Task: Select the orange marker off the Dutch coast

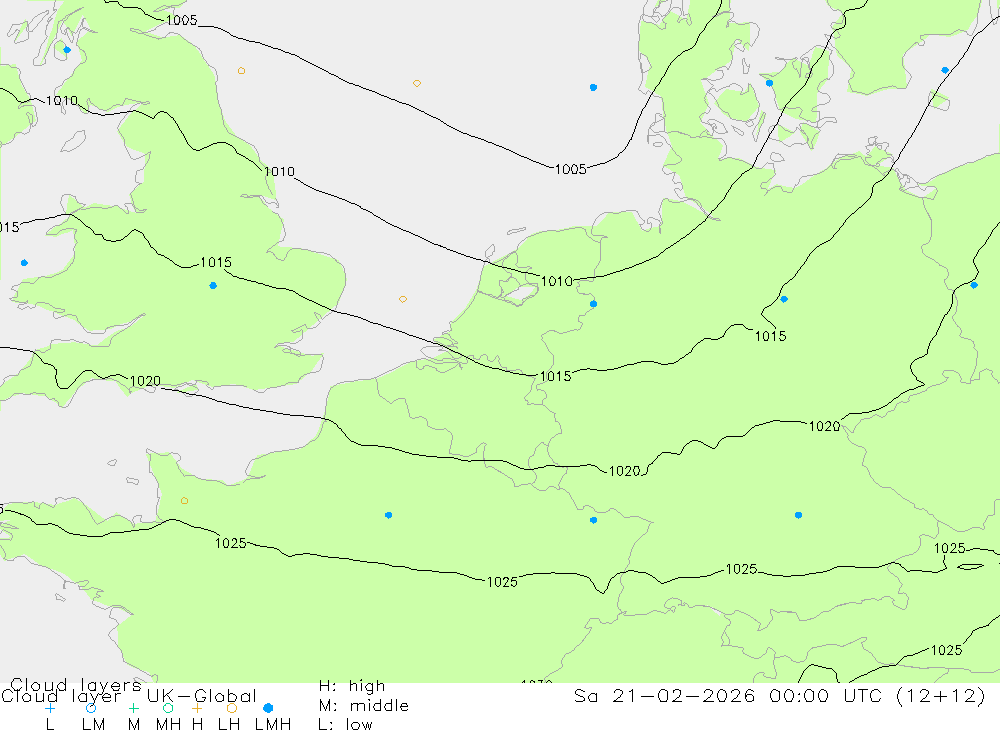Action: (x=403, y=299)
